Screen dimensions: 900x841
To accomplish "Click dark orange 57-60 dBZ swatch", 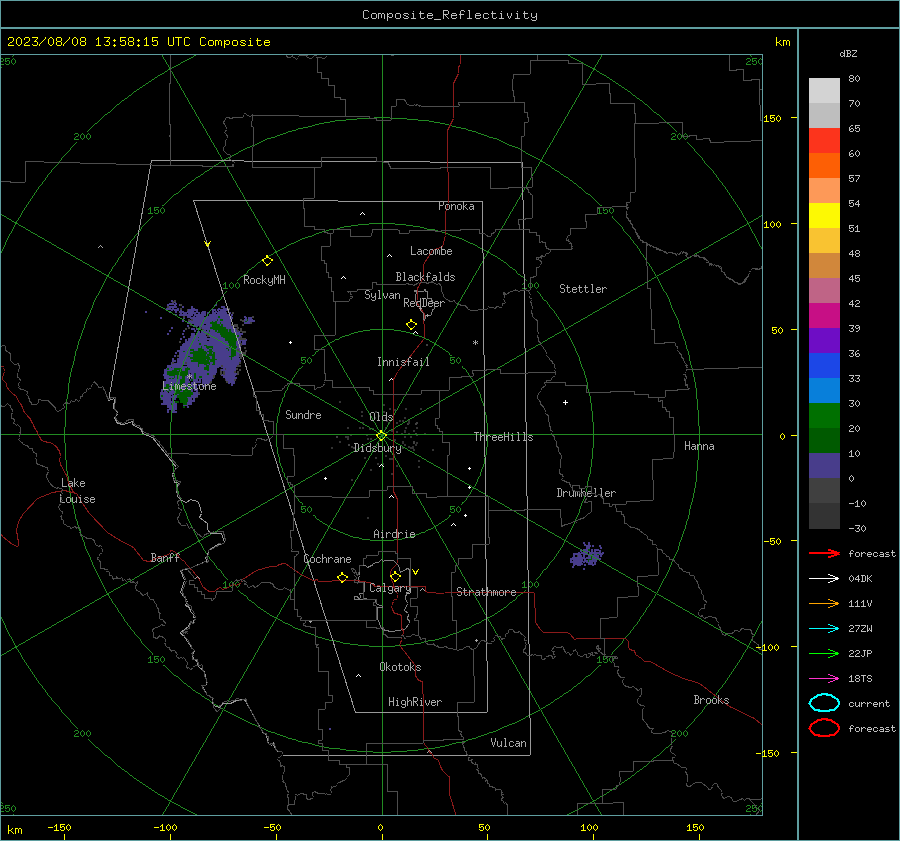I will pyautogui.click(x=824, y=166).
